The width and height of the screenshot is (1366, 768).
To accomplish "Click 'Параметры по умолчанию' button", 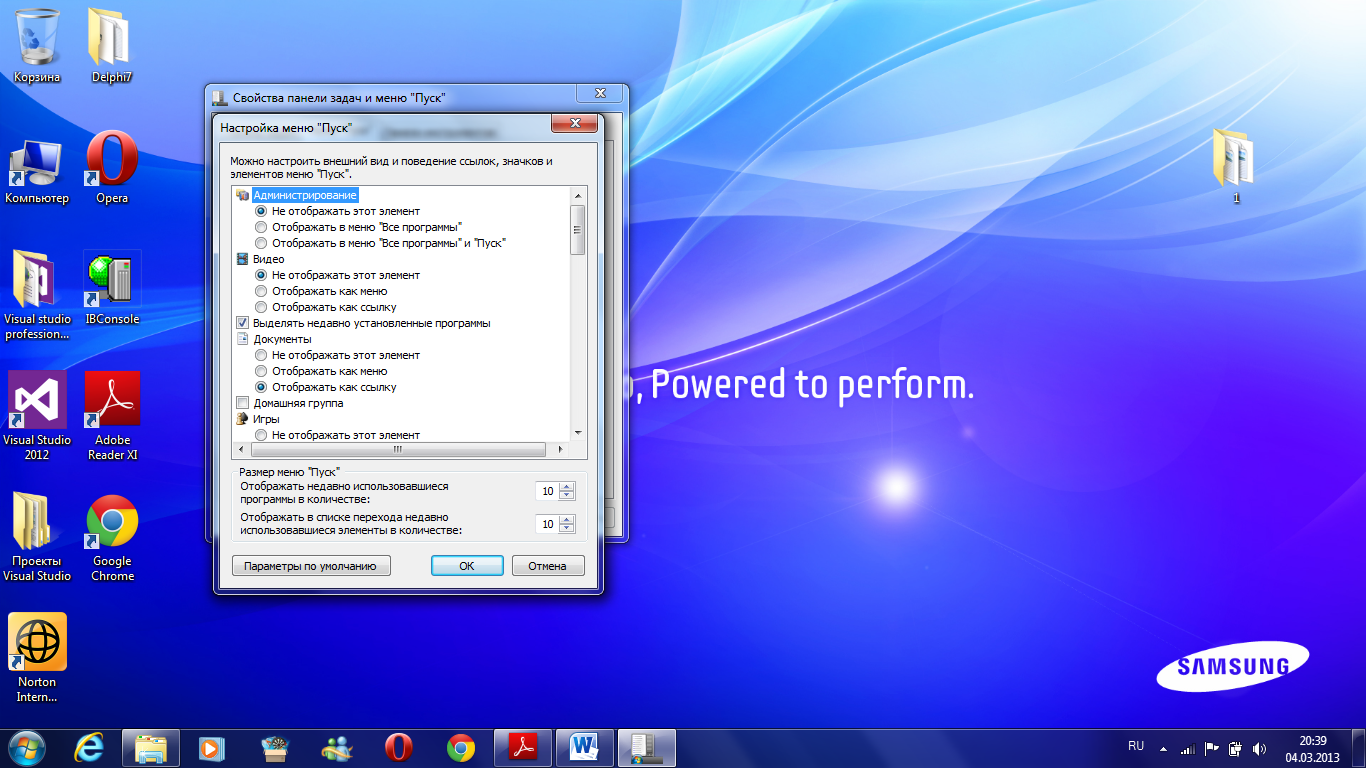I will click(311, 566).
